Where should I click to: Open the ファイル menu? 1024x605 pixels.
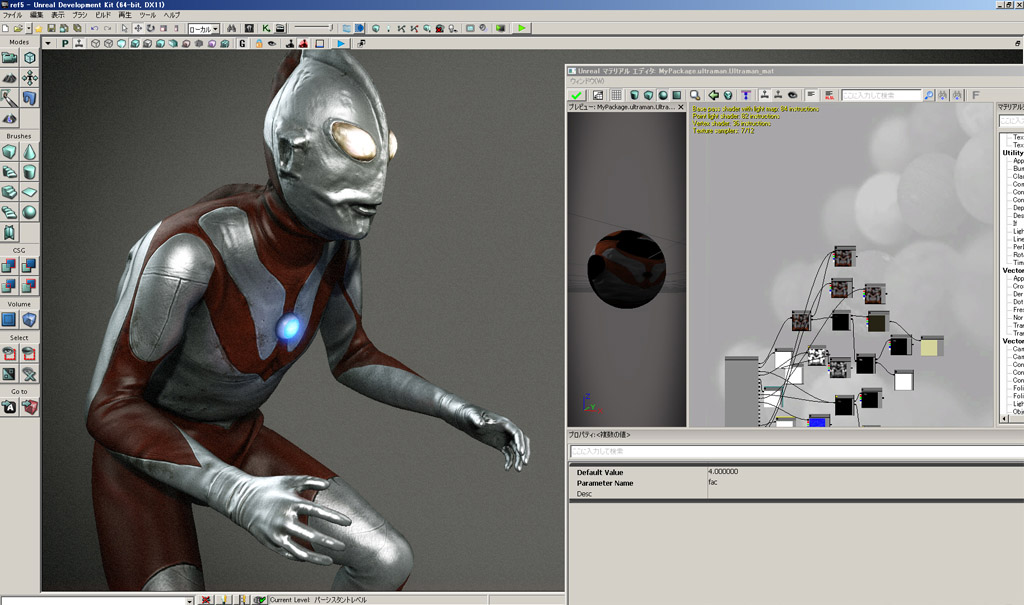(12, 14)
